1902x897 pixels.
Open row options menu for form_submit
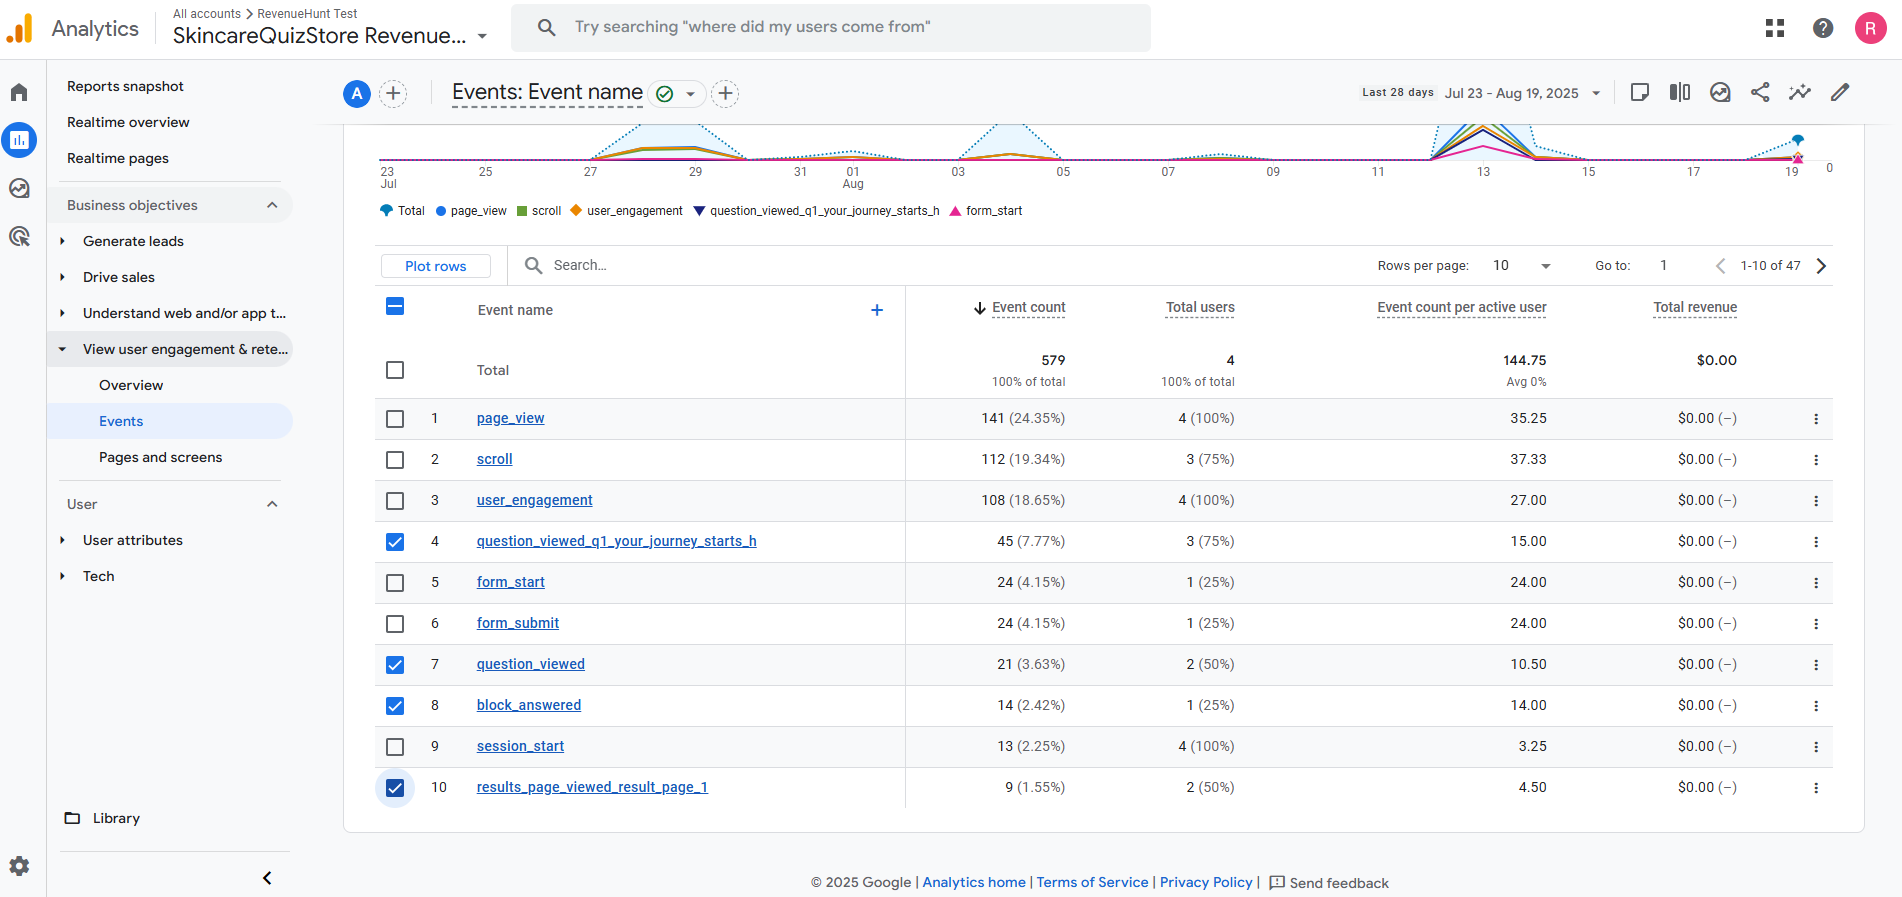[x=1816, y=624]
